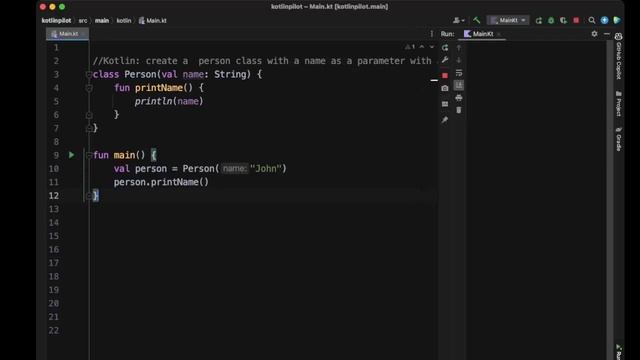Click the Print icon in Run console
The image size is (640, 360).
(x=459, y=98)
